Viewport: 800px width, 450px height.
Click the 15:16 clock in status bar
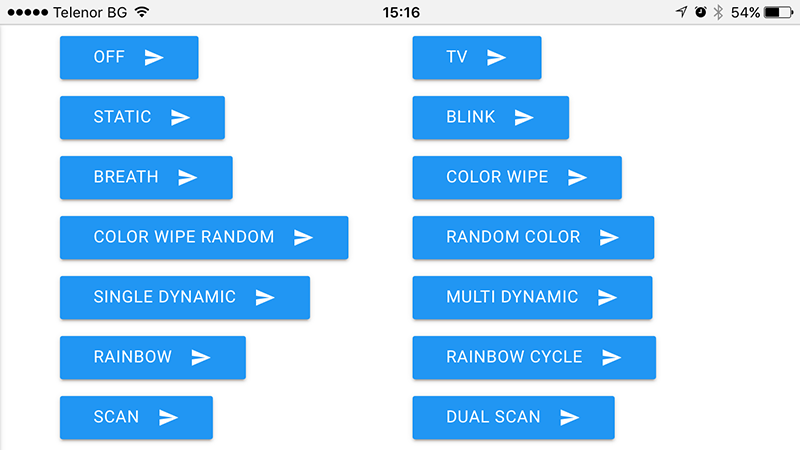(400, 12)
